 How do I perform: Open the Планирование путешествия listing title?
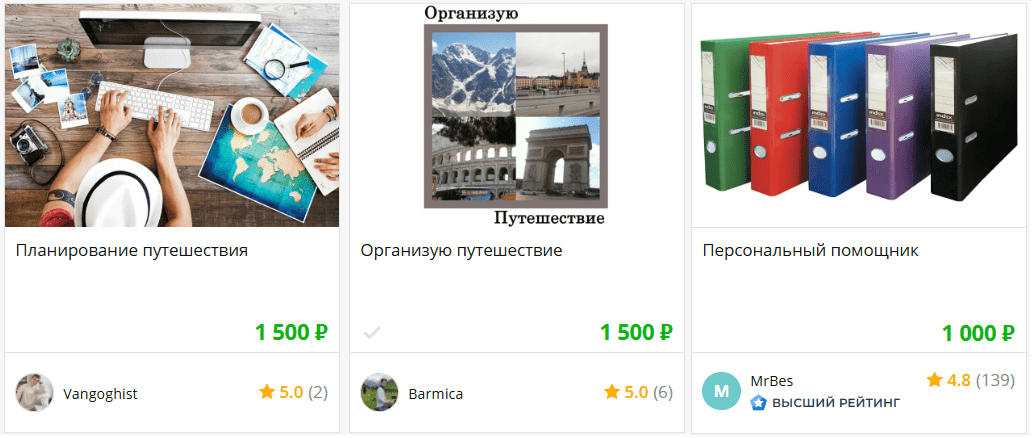[x=132, y=251]
